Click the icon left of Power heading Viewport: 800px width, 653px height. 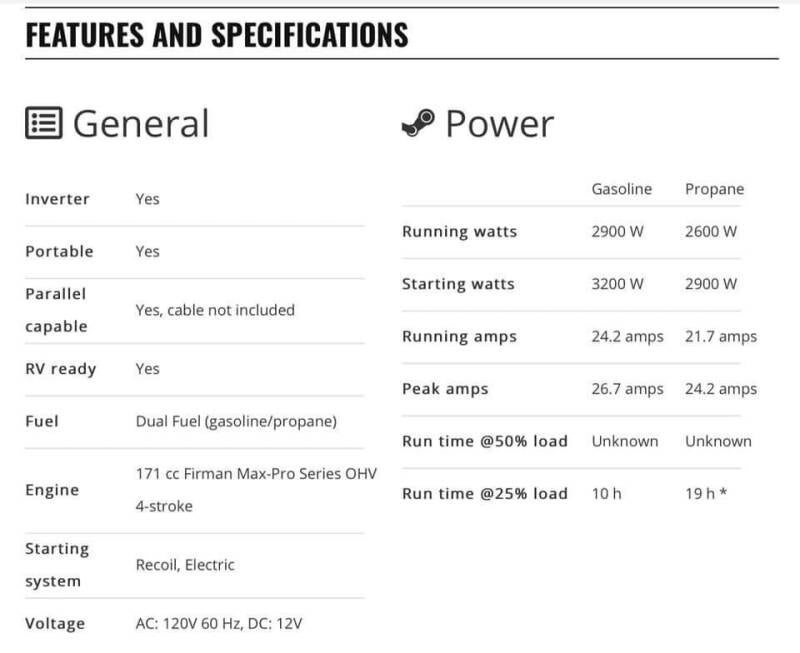(417, 124)
